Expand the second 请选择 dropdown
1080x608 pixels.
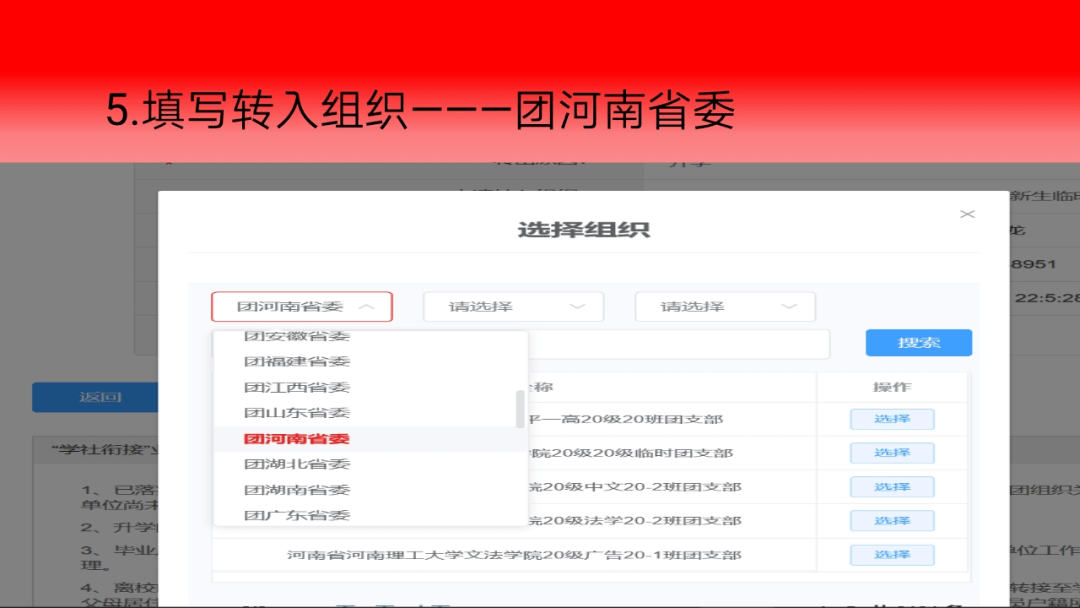[x=513, y=306]
